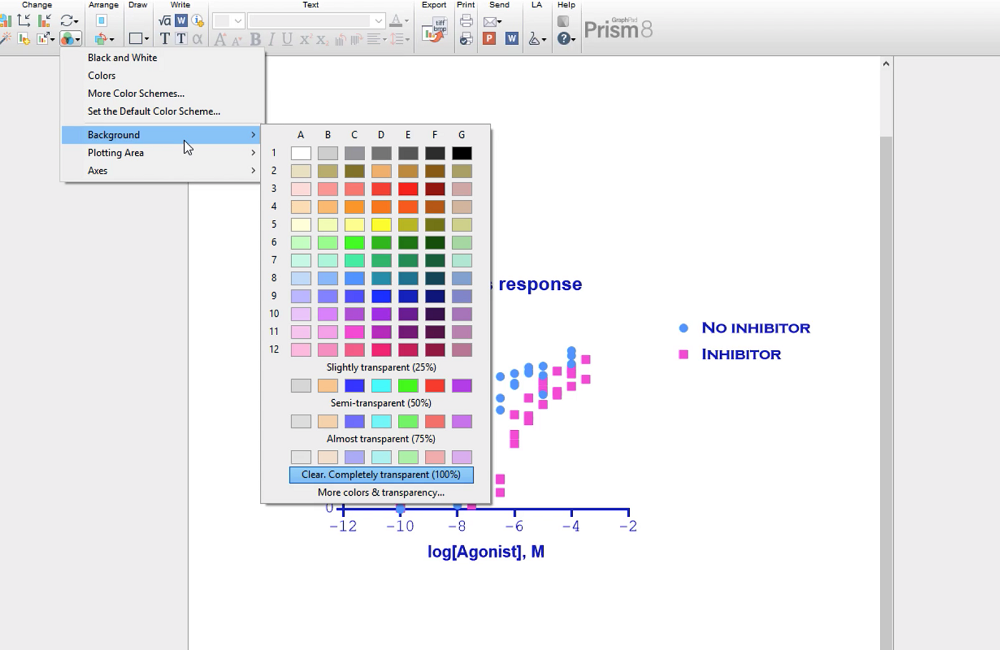1000x650 pixels.
Task: Select the graph title ending in 'response'
Action: [536, 284]
